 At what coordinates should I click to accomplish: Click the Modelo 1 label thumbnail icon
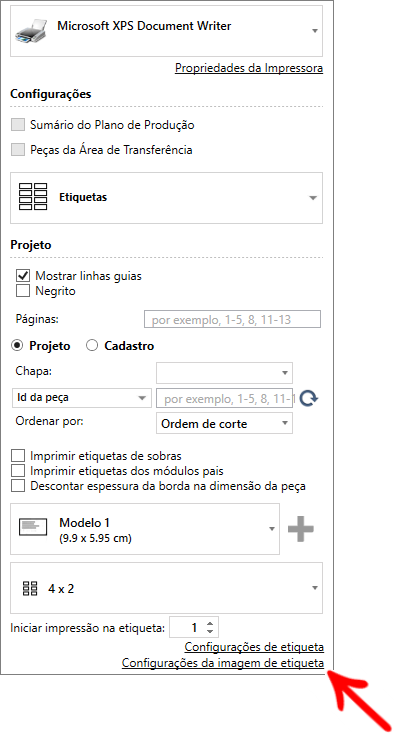pos(33,528)
